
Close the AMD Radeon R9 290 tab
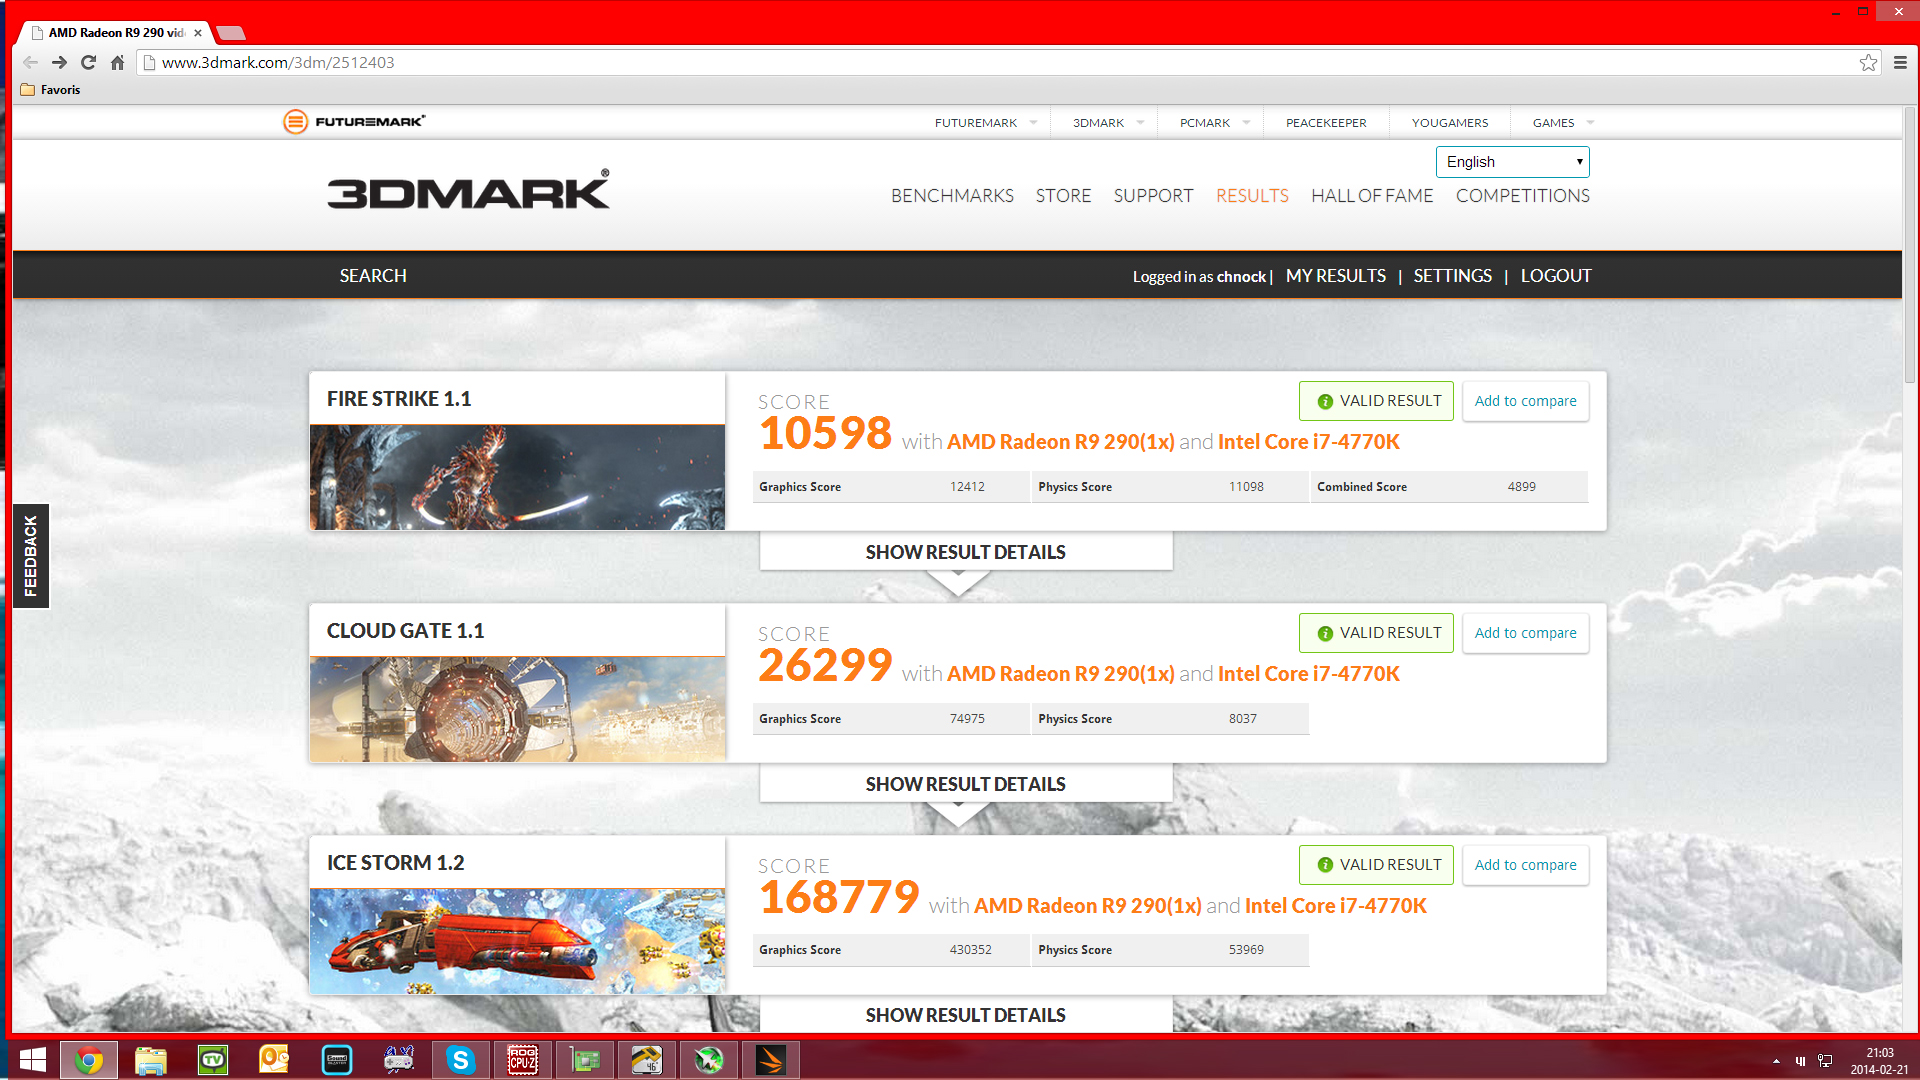point(198,33)
